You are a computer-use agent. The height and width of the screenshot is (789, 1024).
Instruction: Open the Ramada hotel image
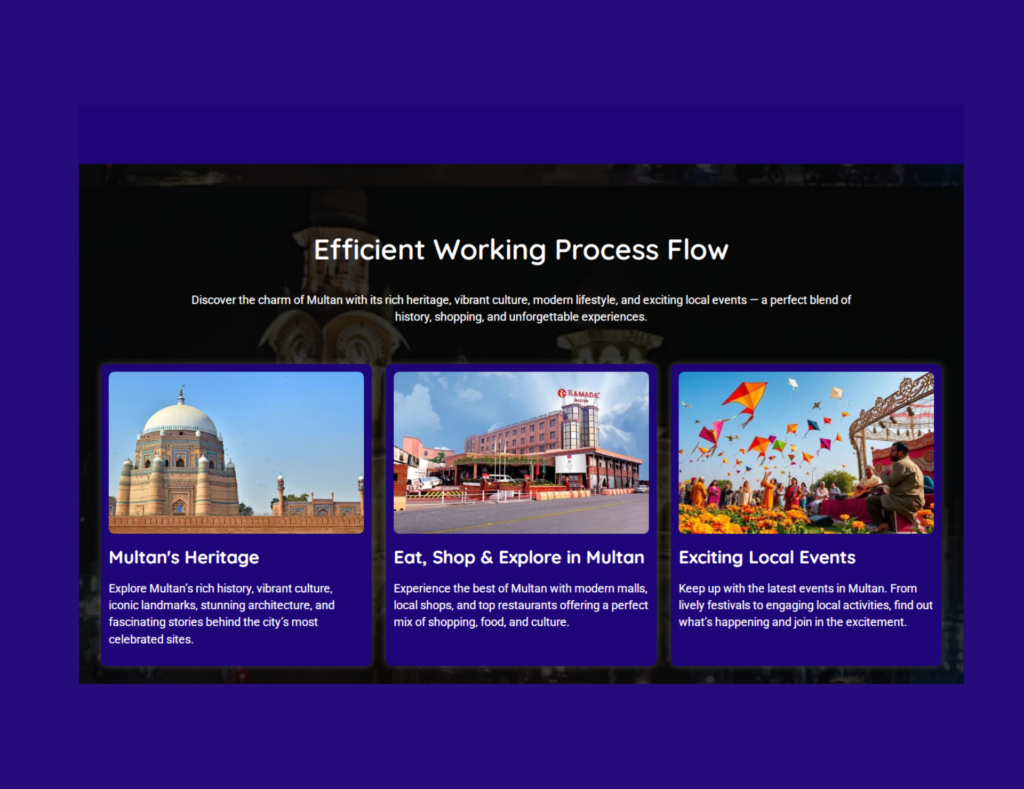(521, 452)
